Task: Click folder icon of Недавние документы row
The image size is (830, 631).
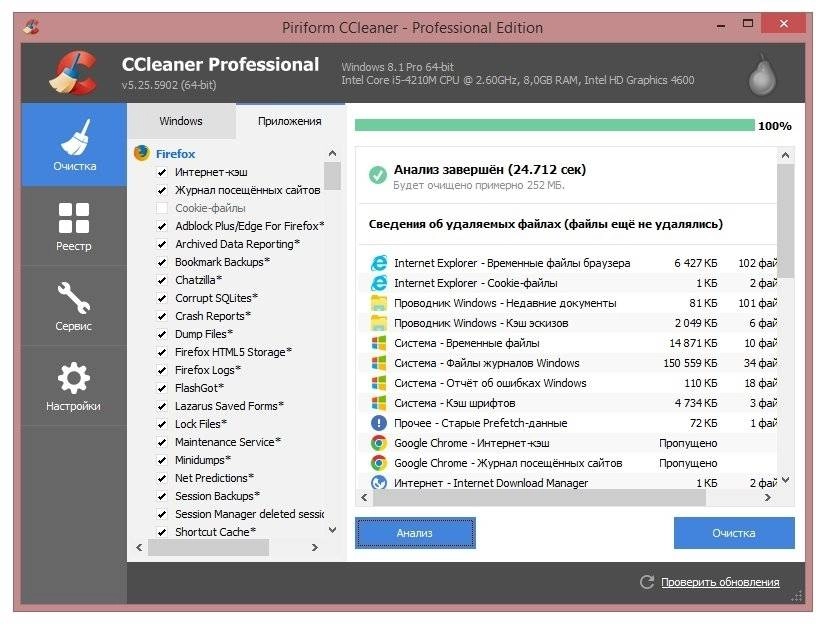Action: pos(378,303)
